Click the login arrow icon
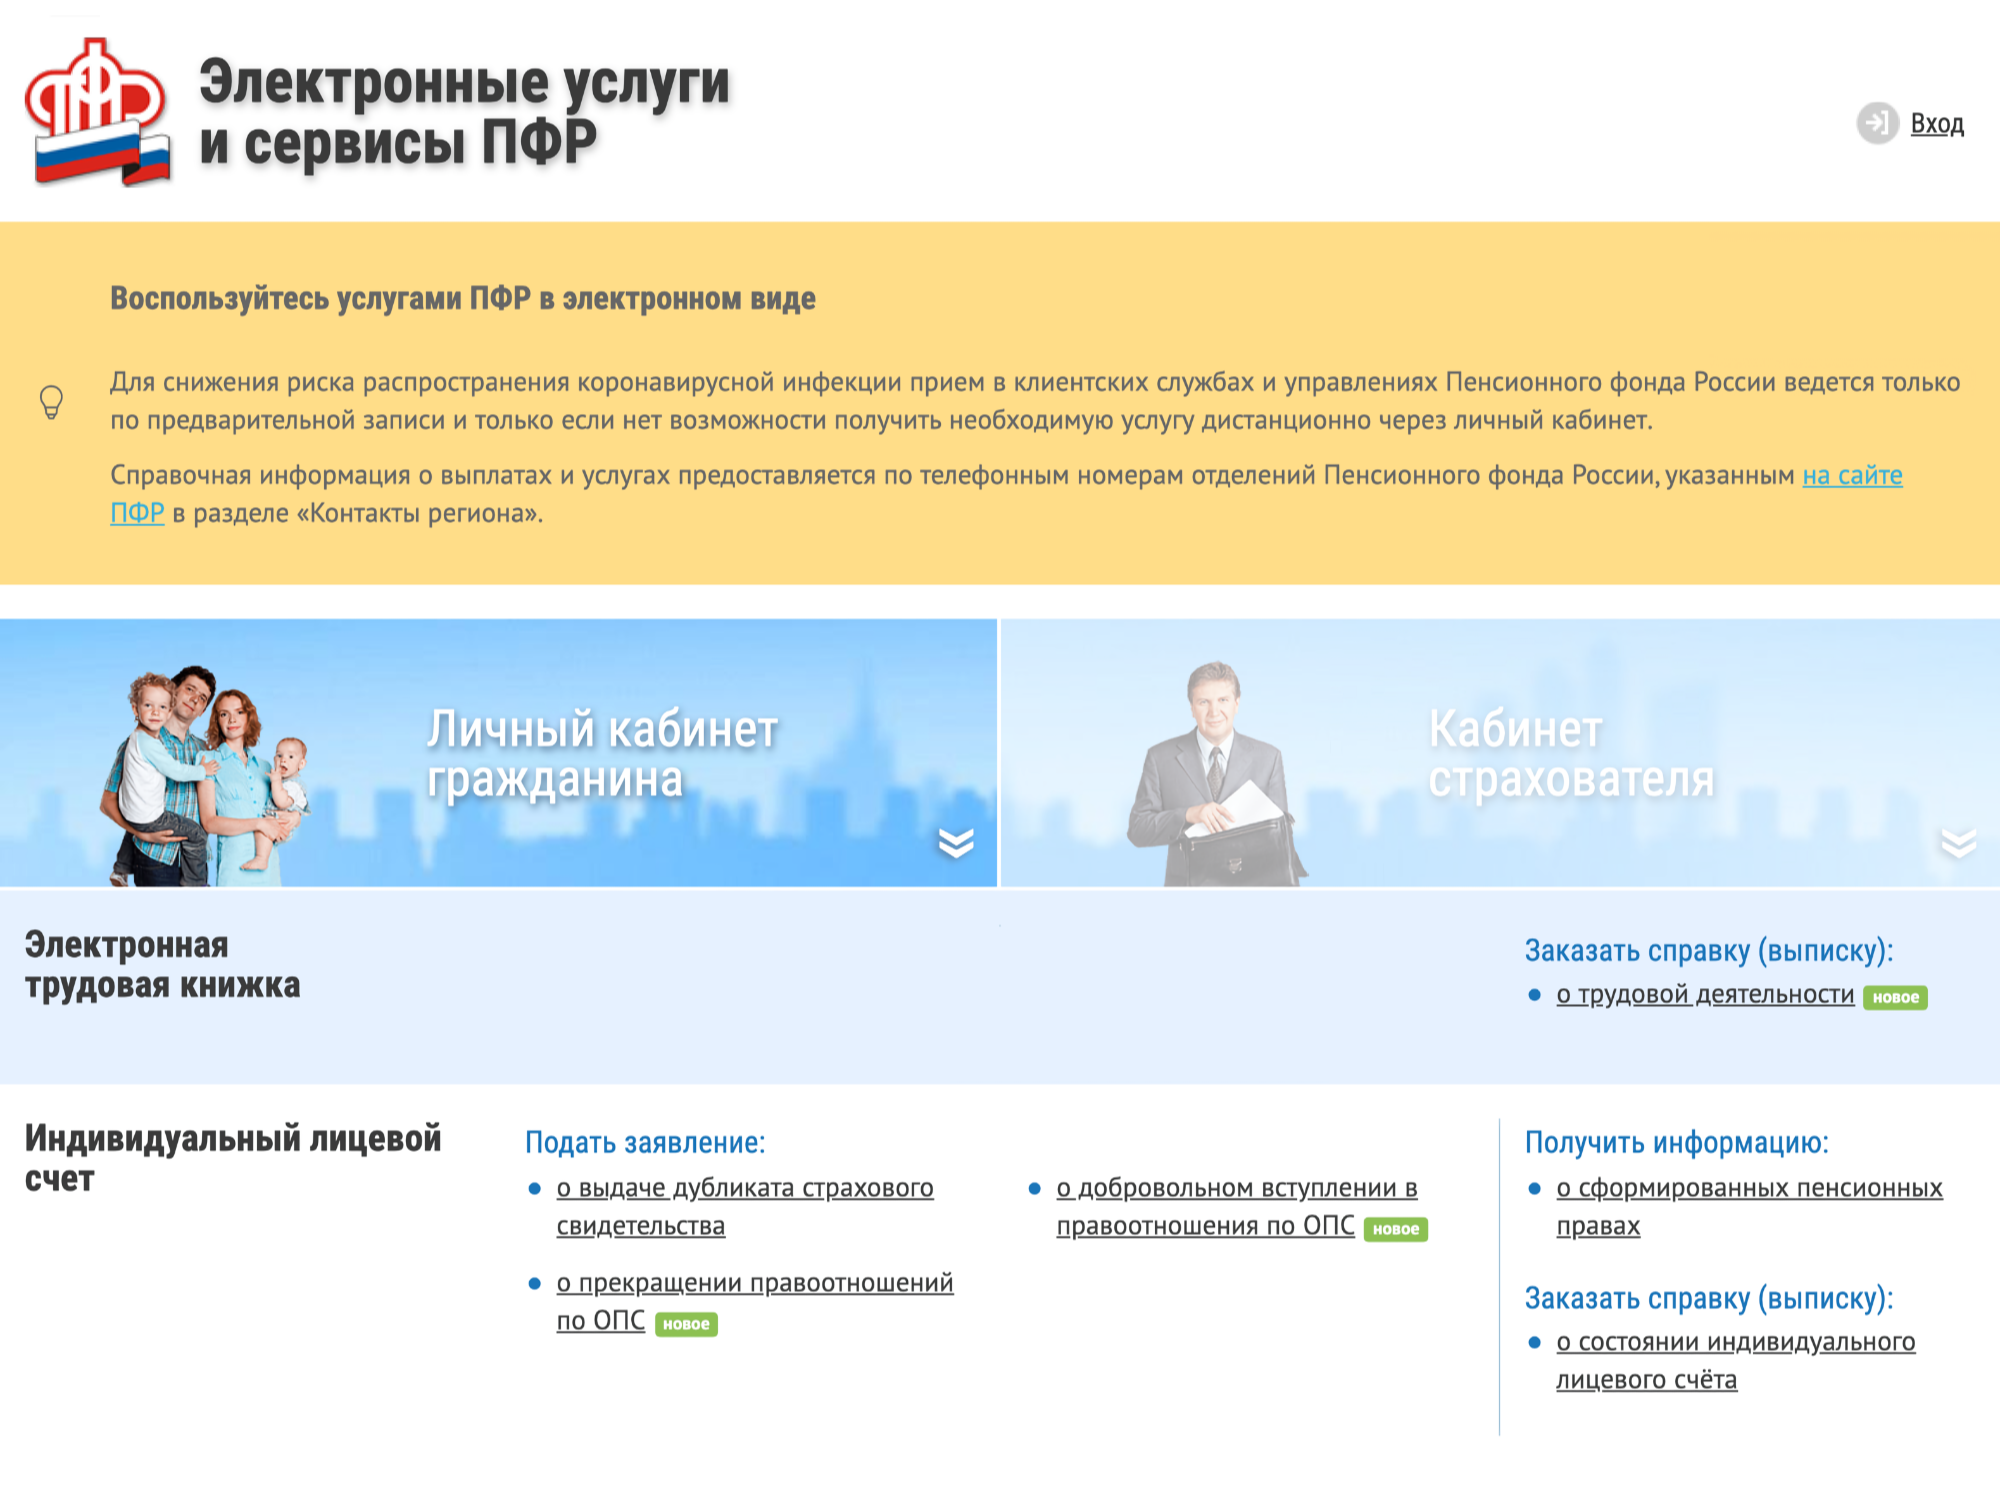The width and height of the screenshot is (2000, 1498). (1877, 123)
